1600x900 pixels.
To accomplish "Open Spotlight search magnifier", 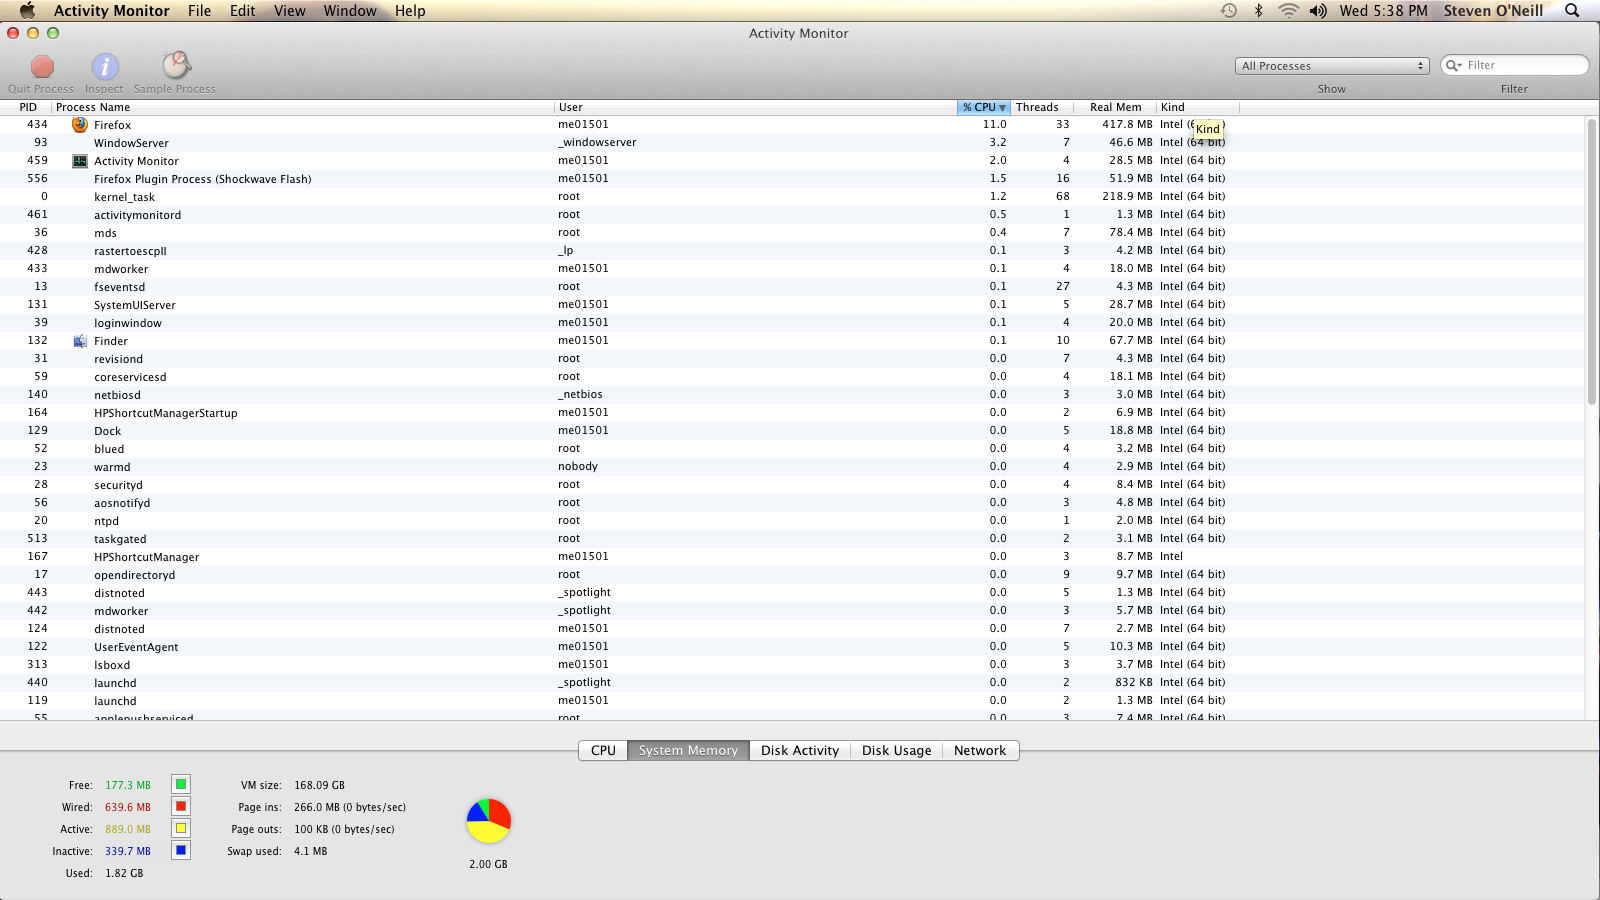I will [1572, 10].
